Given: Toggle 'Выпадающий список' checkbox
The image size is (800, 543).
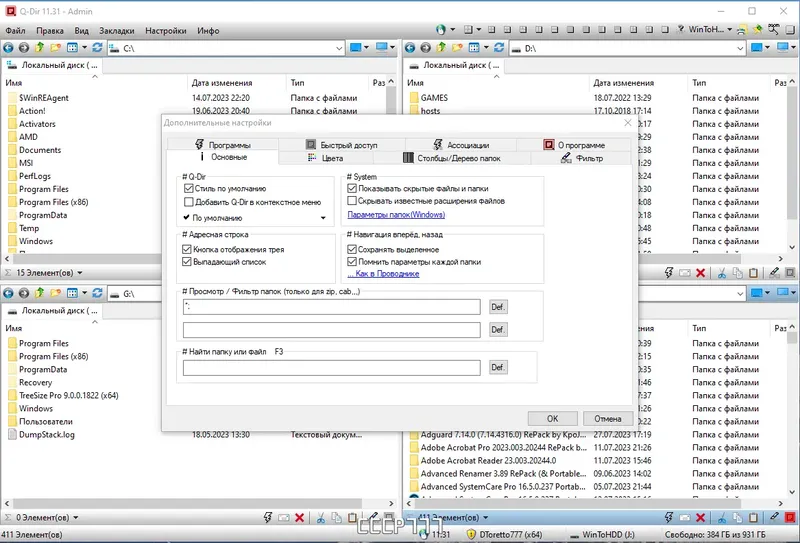Looking at the screenshot, I should point(187,262).
